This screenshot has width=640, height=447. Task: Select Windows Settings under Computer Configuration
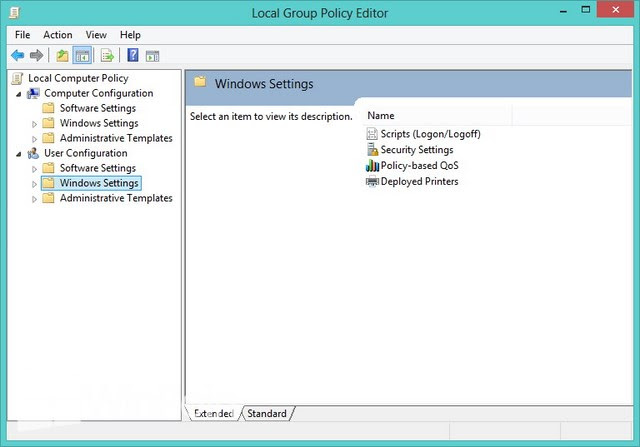(99, 123)
